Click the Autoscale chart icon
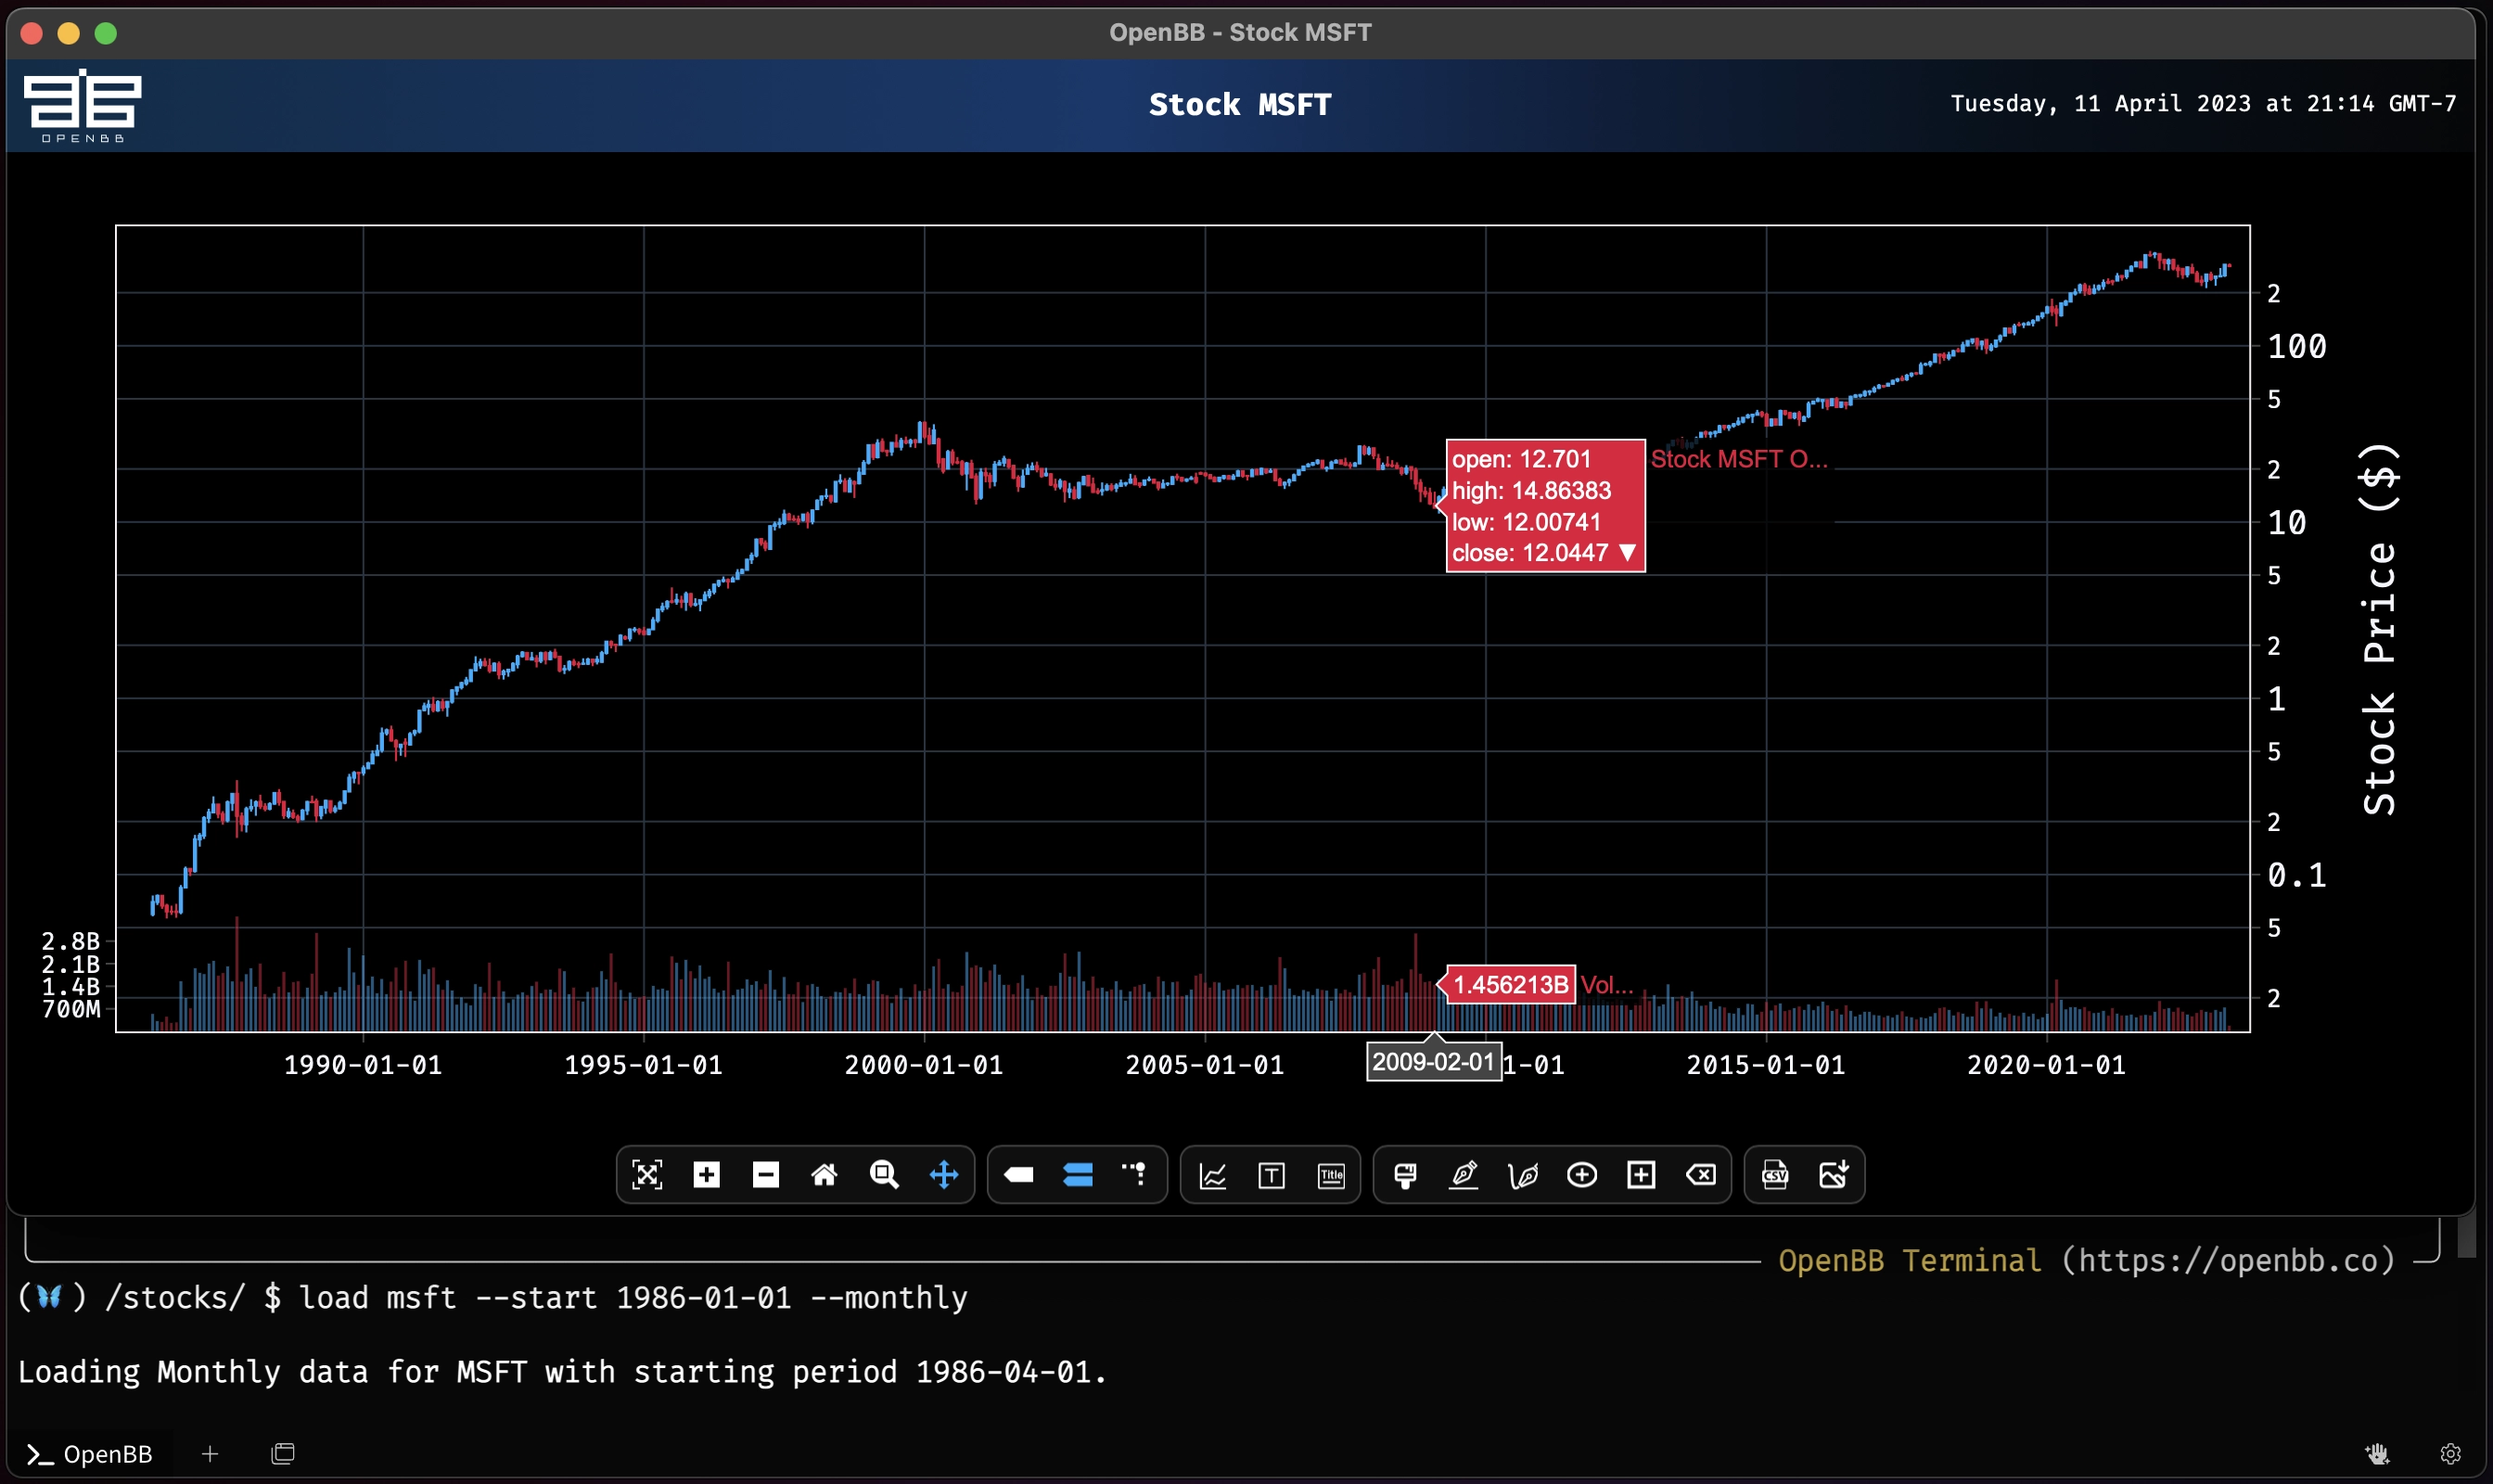 click(x=647, y=1174)
